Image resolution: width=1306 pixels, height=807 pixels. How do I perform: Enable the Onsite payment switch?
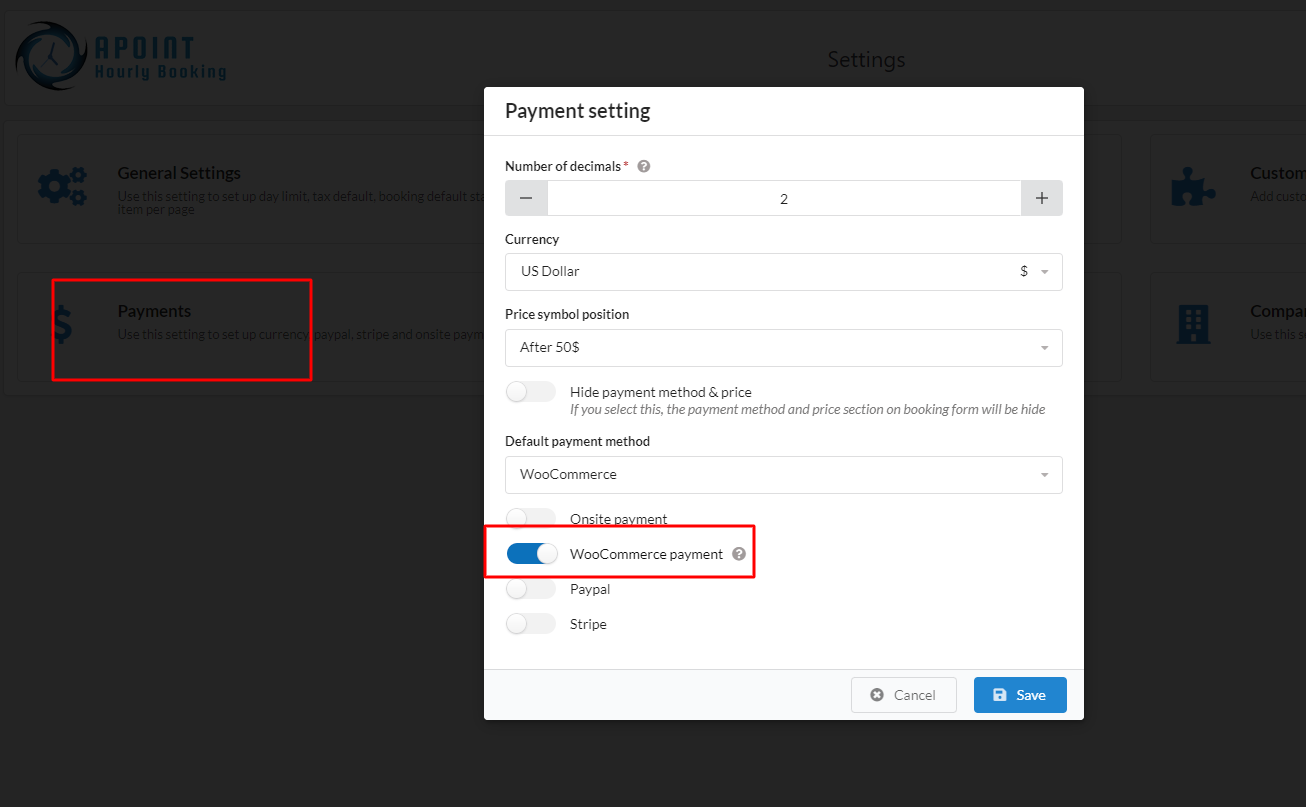point(531,518)
